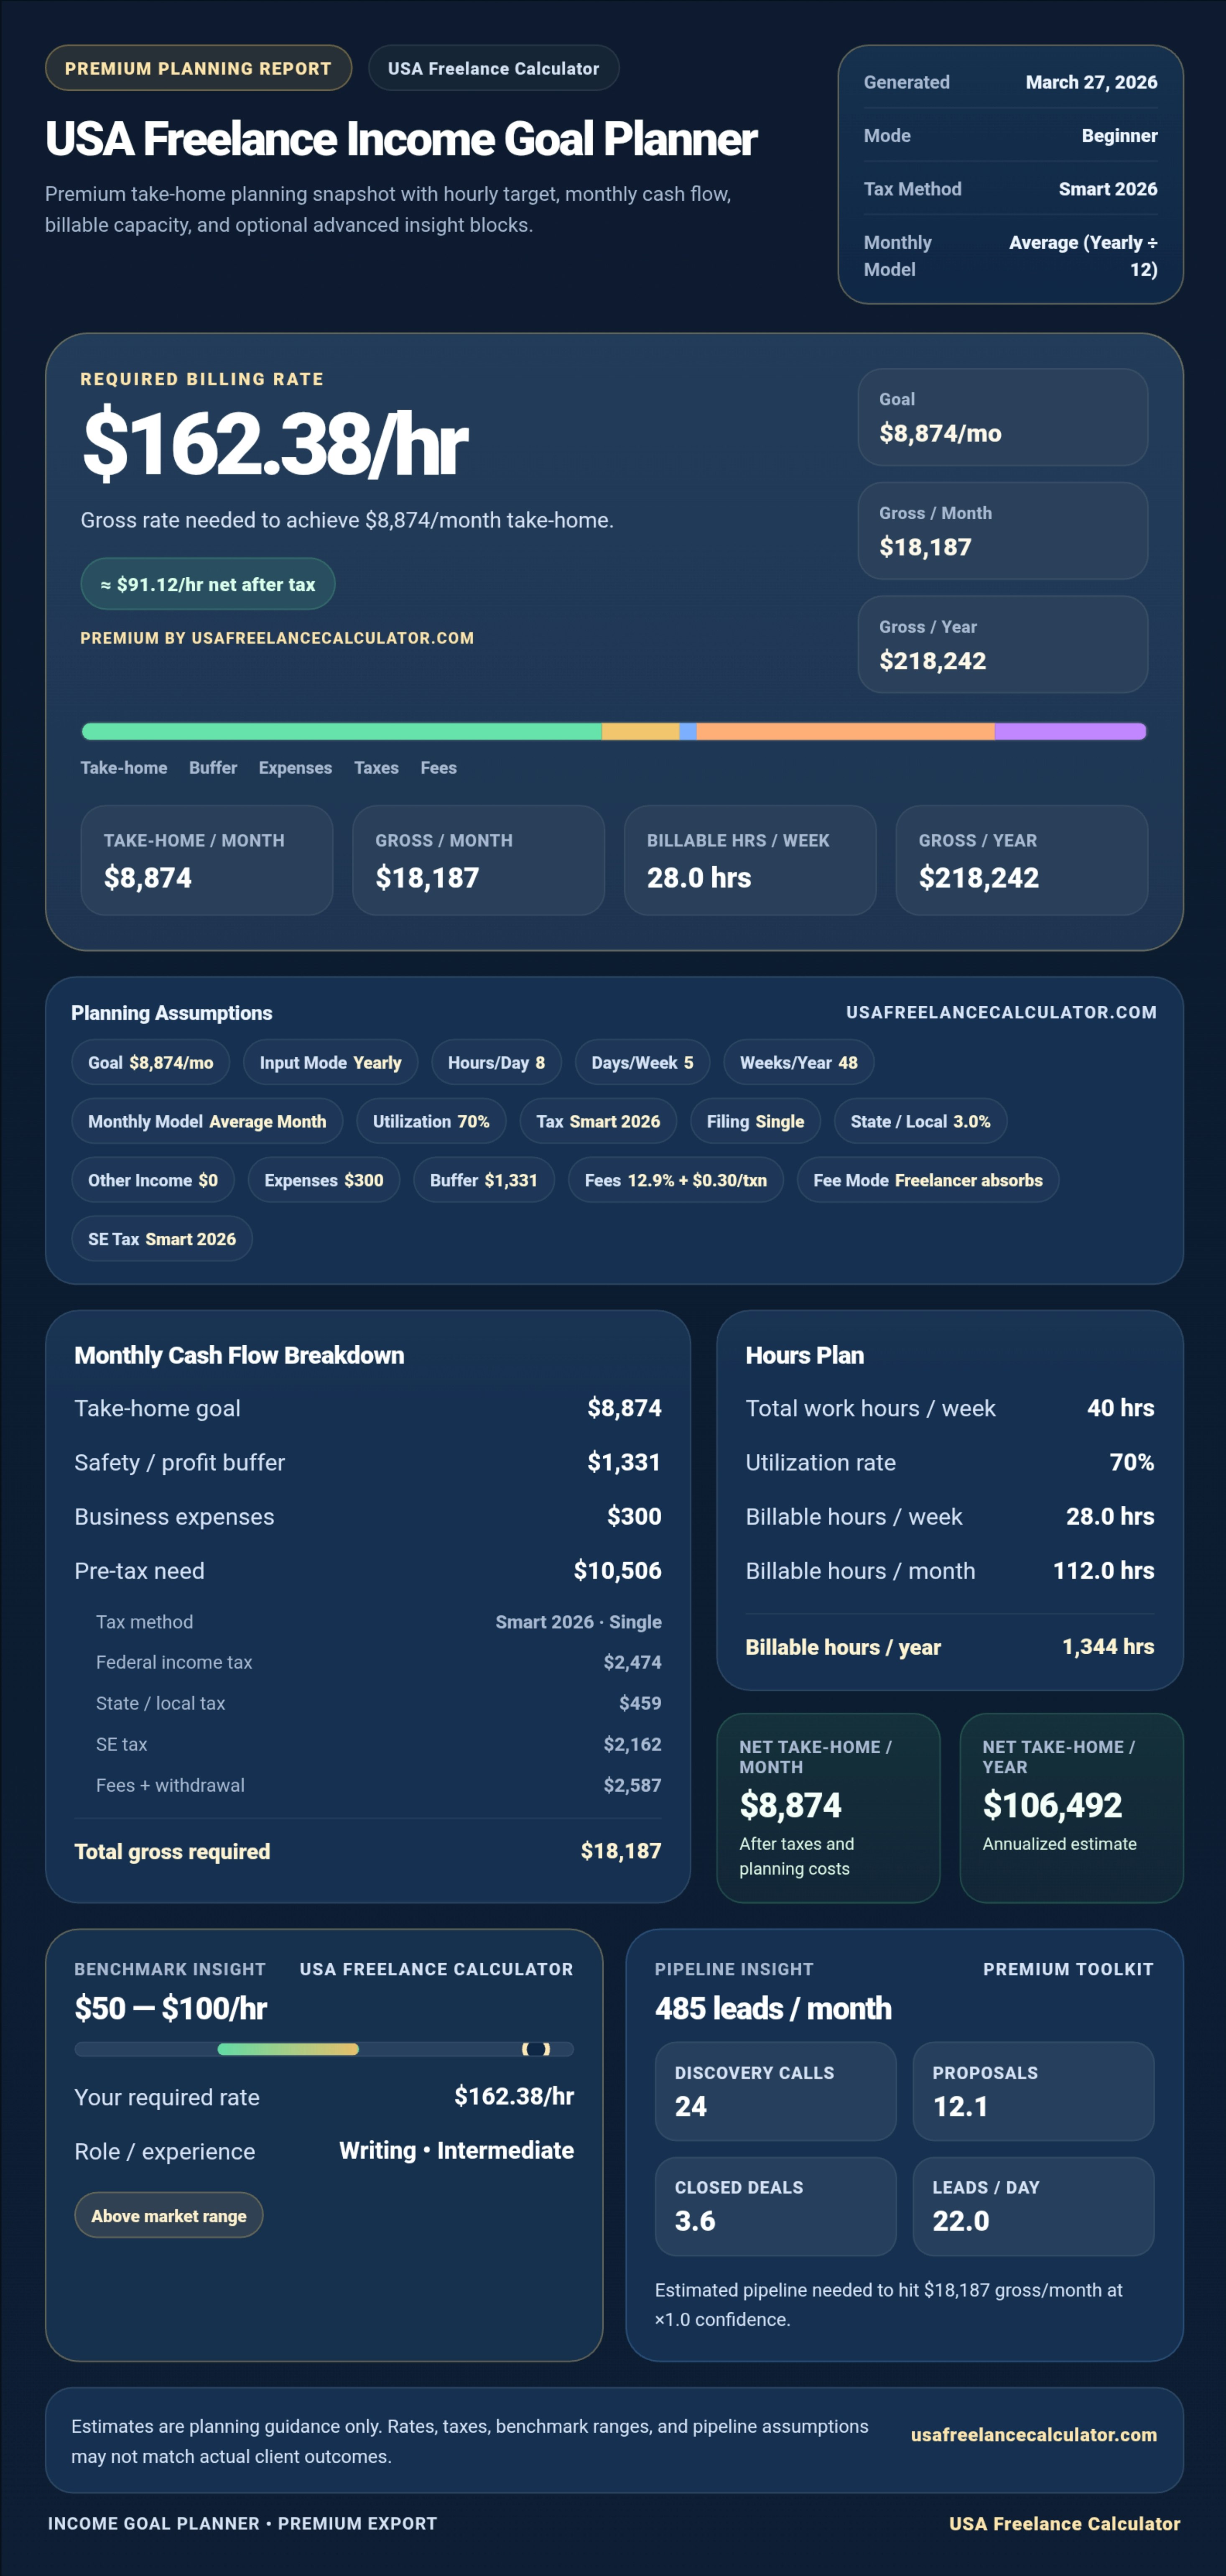This screenshot has width=1226, height=2576.
Task: Click the Closed Deals 3.6 card
Action: click(x=775, y=2206)
